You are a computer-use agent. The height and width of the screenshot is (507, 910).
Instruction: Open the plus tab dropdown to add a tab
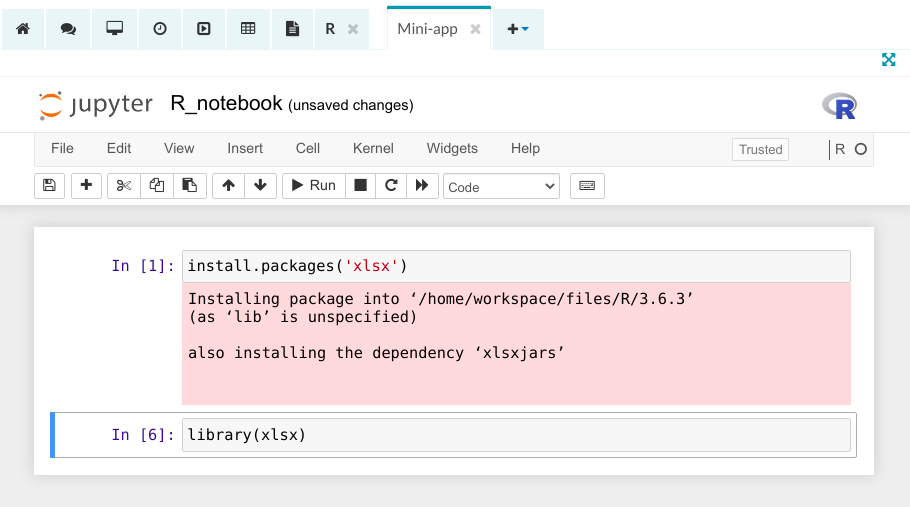pos(518,29)
